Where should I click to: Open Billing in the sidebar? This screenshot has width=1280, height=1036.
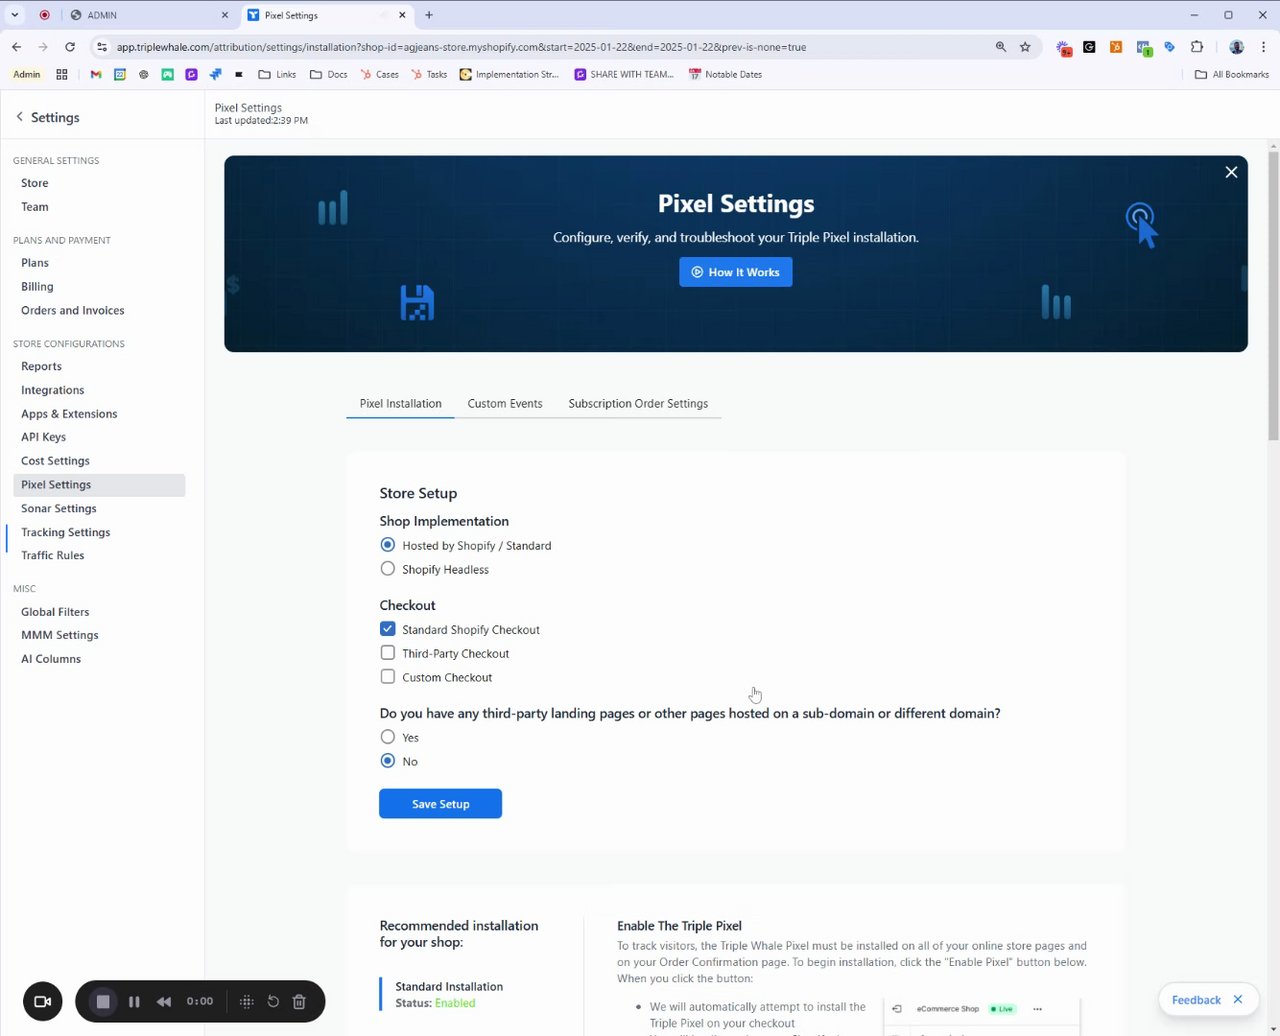37,287
